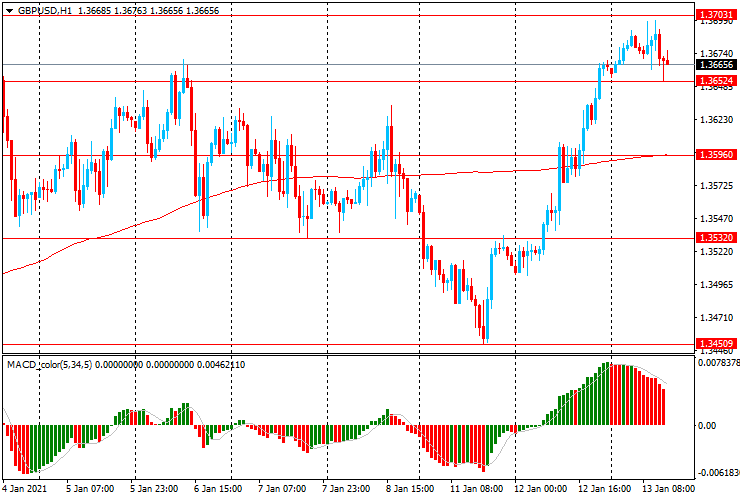
Task: Select the 1.37031 red price label
Action: coord(715,15)
